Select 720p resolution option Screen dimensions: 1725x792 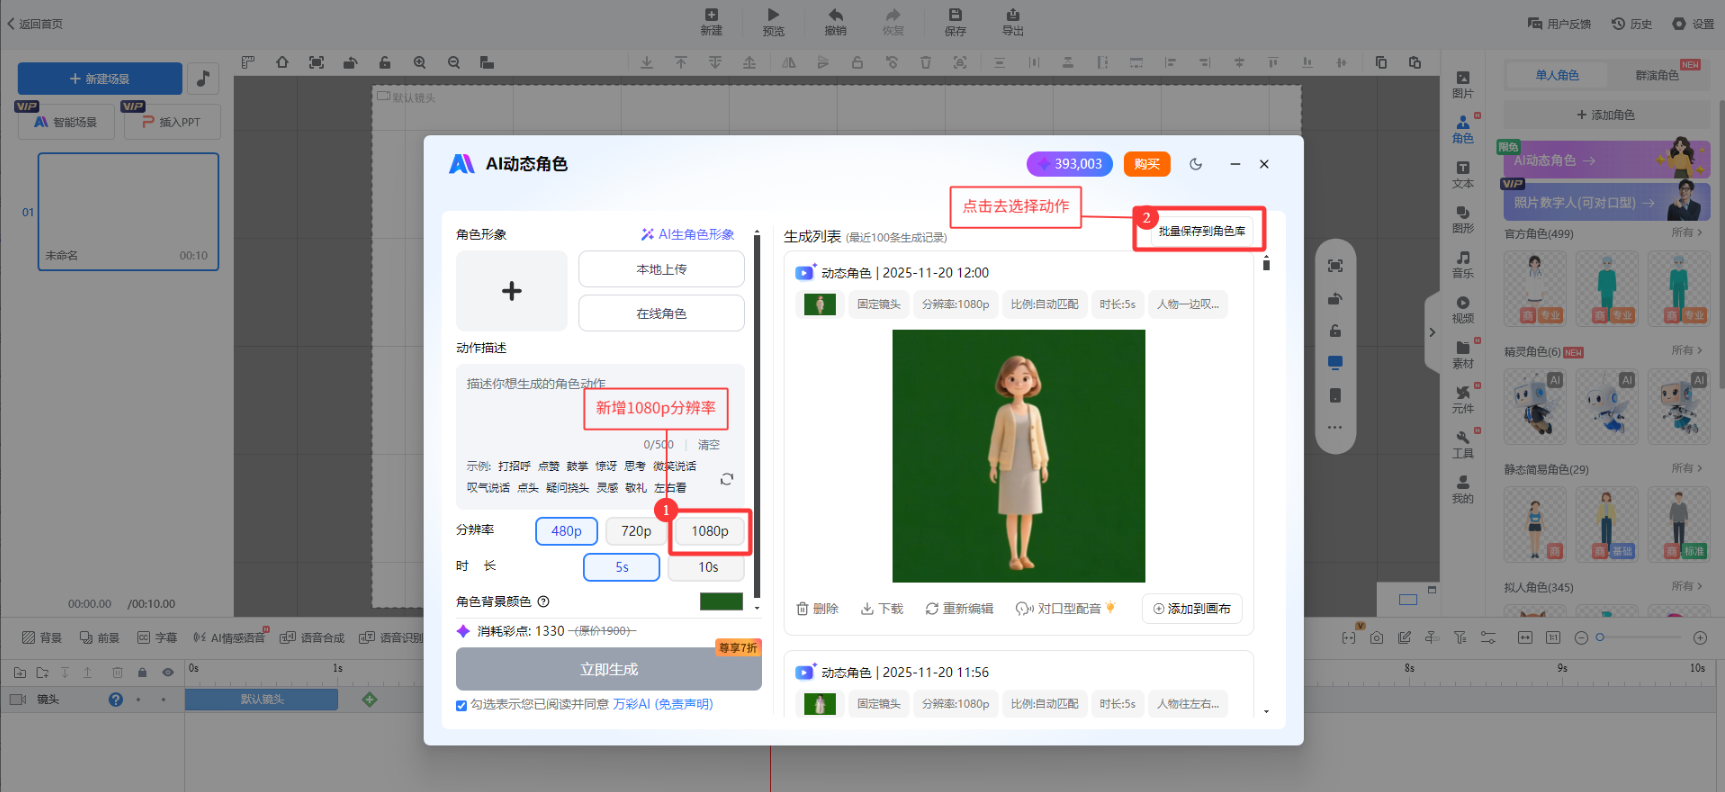click(636, 531)
